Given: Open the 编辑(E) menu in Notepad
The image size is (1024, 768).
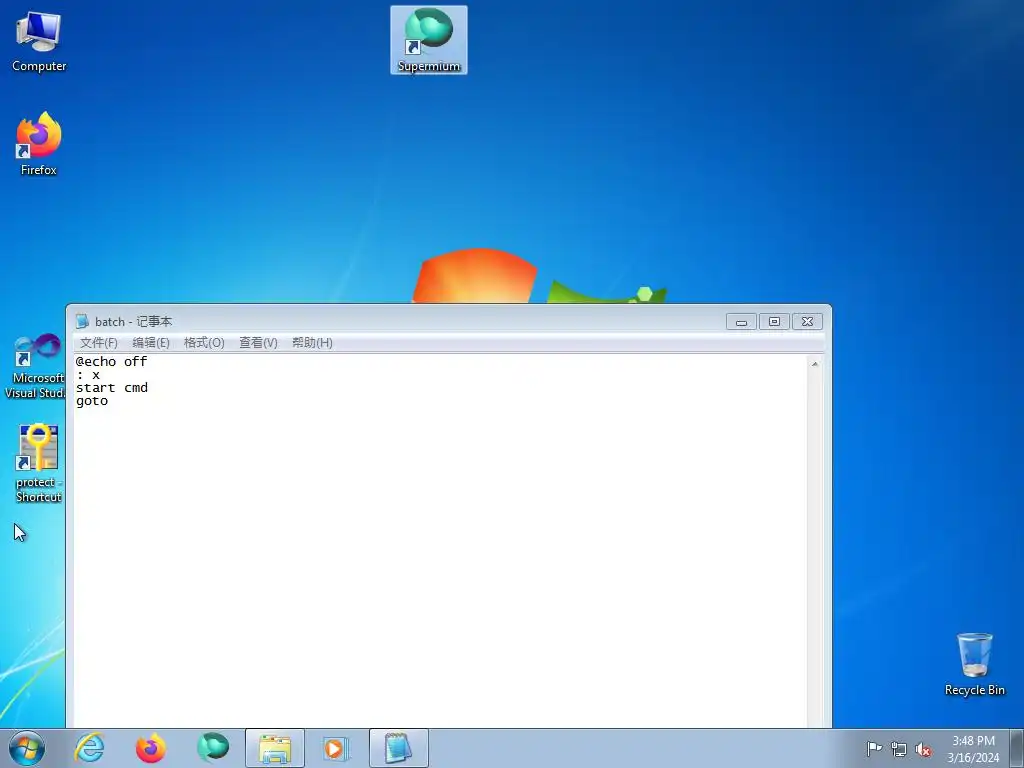Looking at the screenshot, I should [x=151, y=343].
